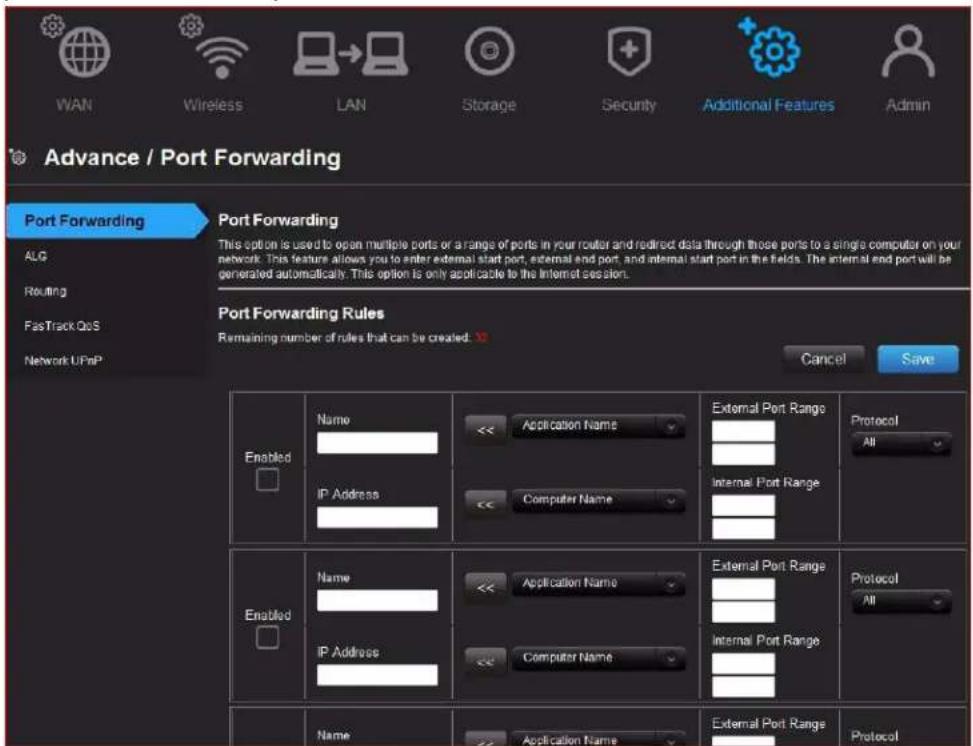Focus second rule's IP Address field
This screenshot has height=746, width=973.
377,675
